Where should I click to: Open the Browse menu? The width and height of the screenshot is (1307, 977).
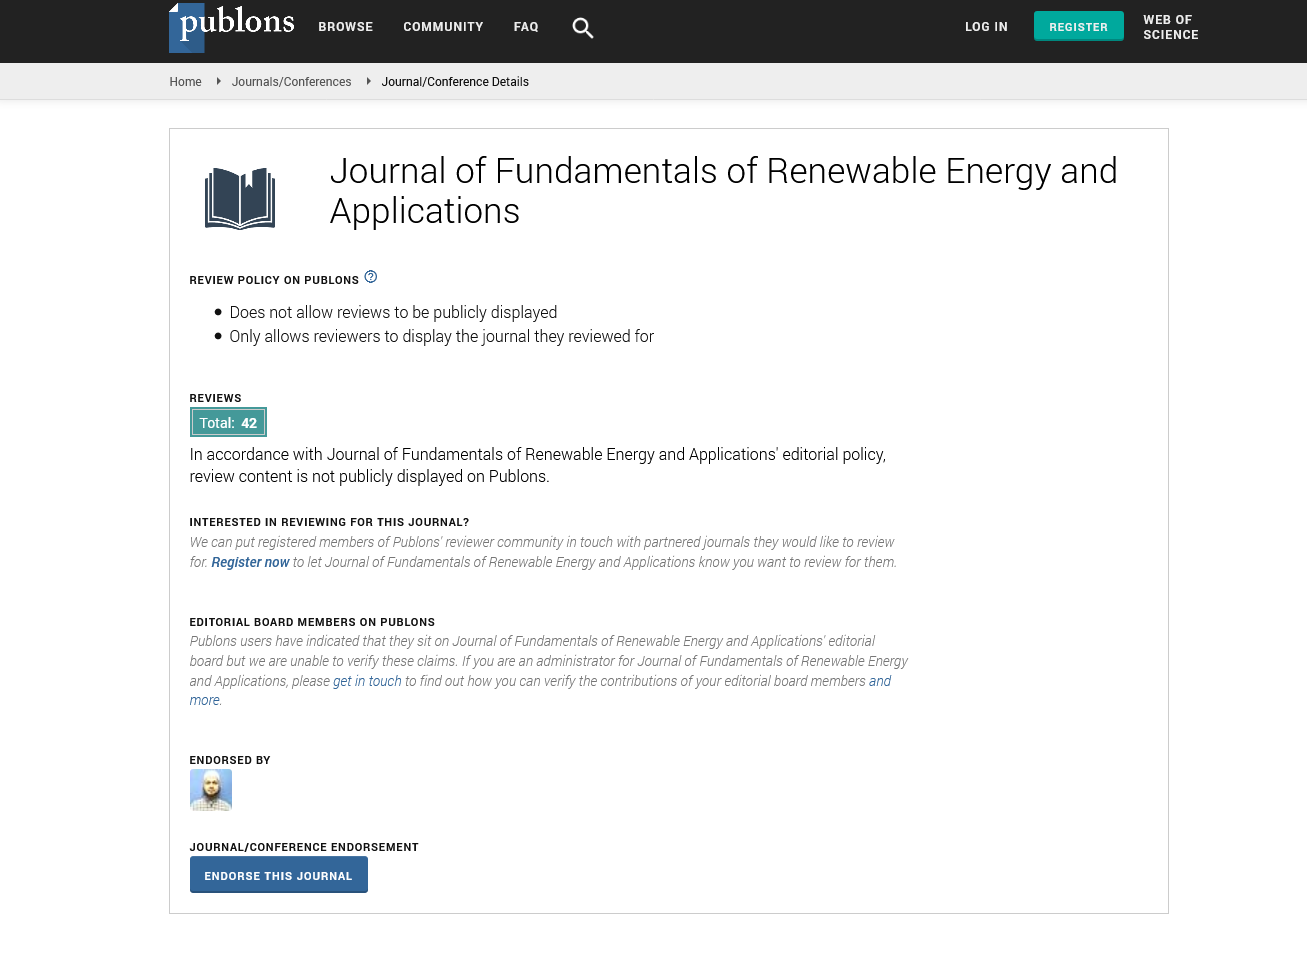(x=345, y=27)
